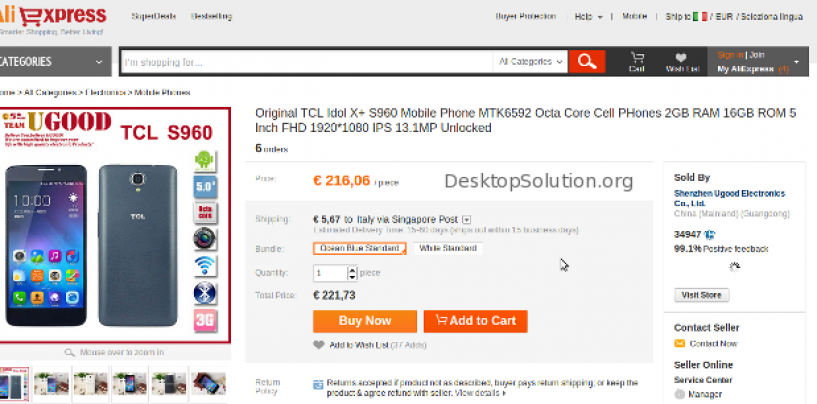This screenshot has height=404, width=817.
Task: Open the Help menu
Action: (588, 17)
